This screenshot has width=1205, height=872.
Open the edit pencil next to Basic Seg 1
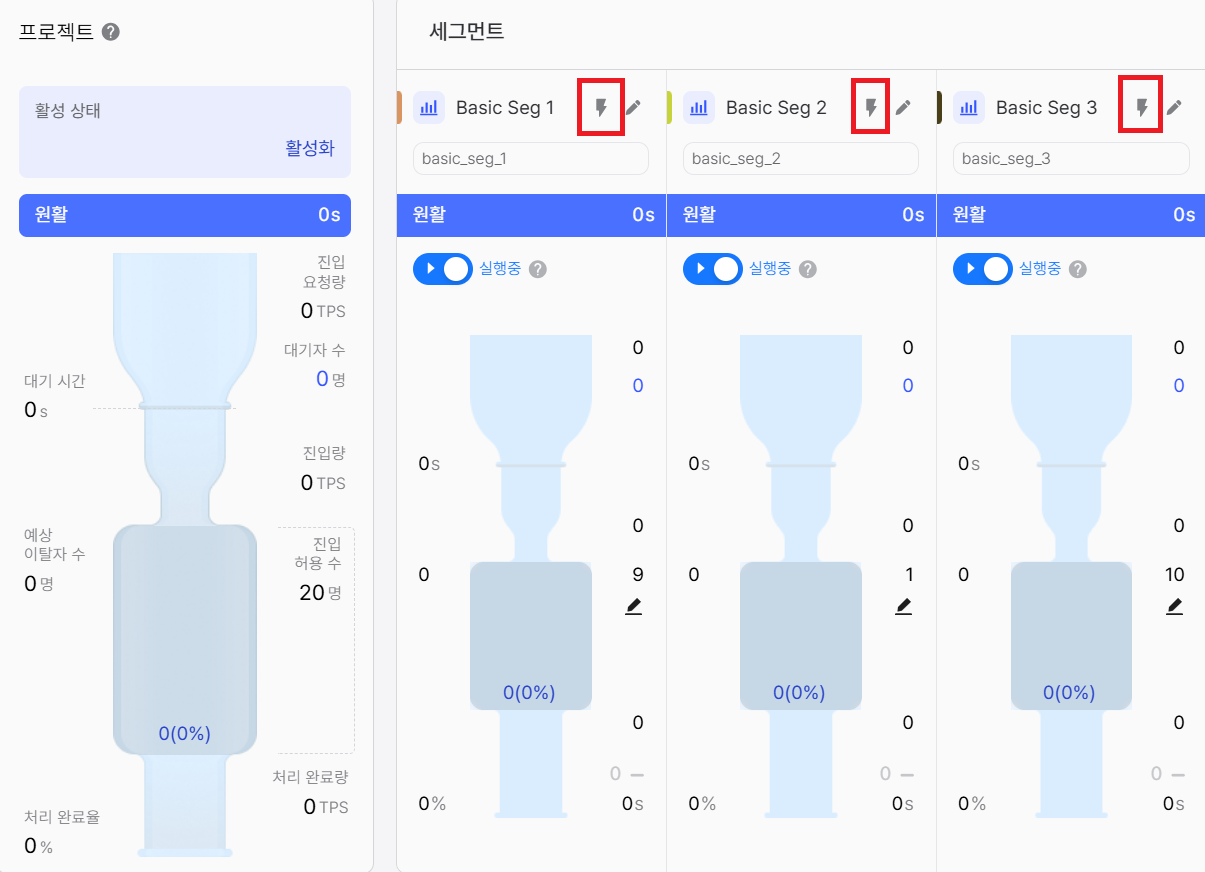[x=634, y=107]
